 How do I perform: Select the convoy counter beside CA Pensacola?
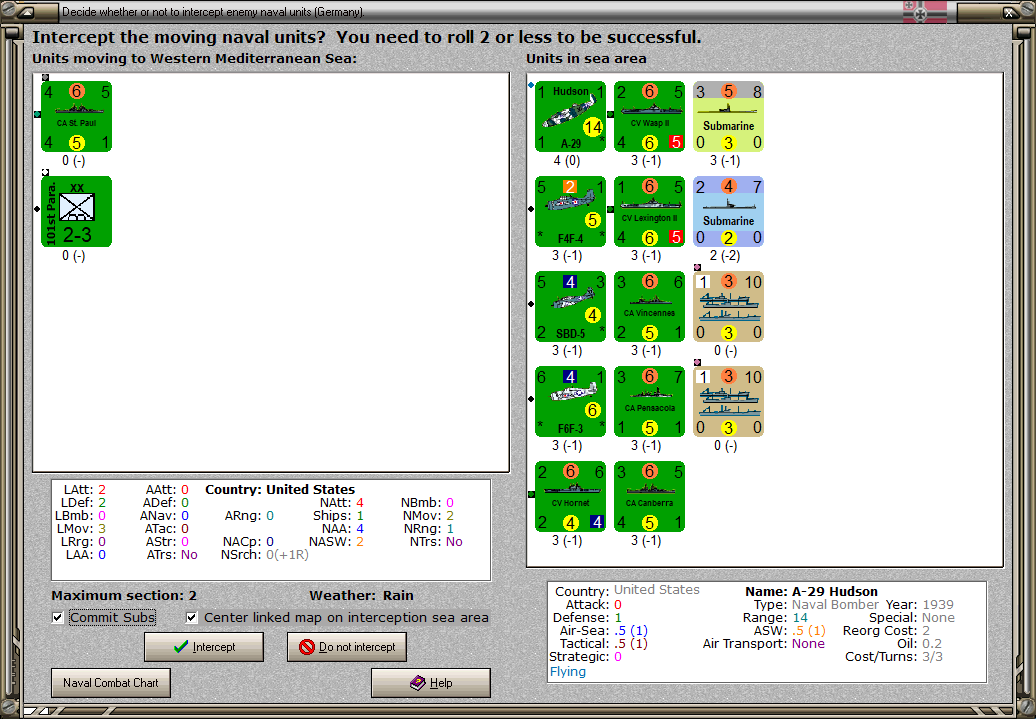coord(729,402)
